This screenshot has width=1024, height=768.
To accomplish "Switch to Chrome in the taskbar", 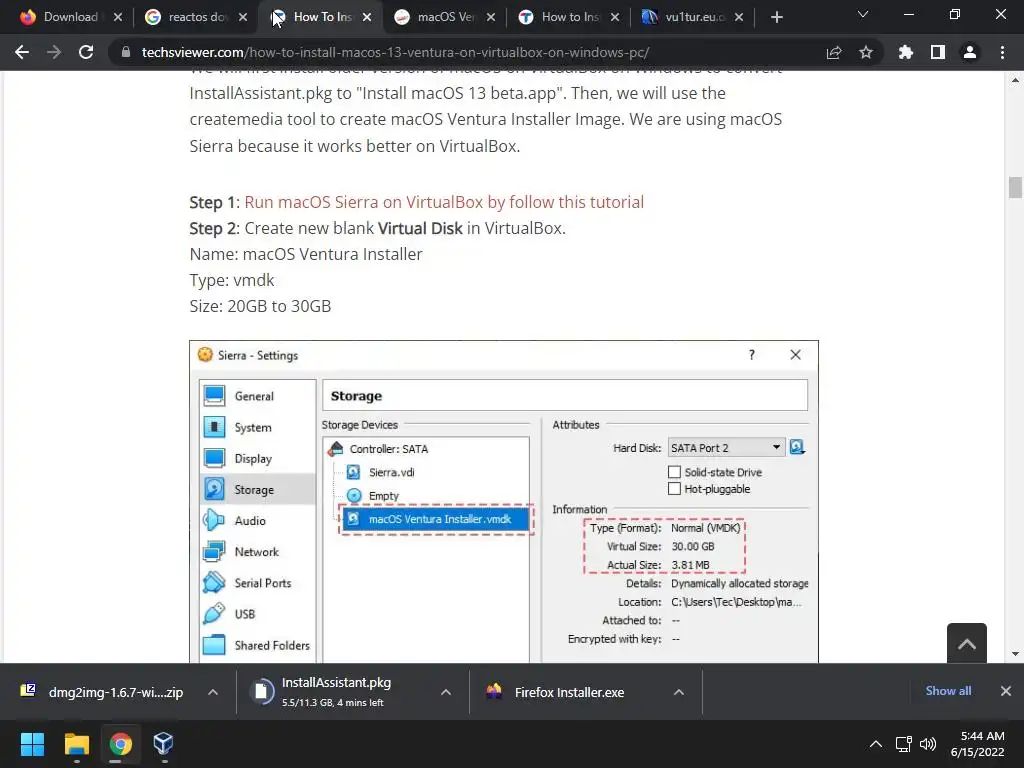I will 120,744.
